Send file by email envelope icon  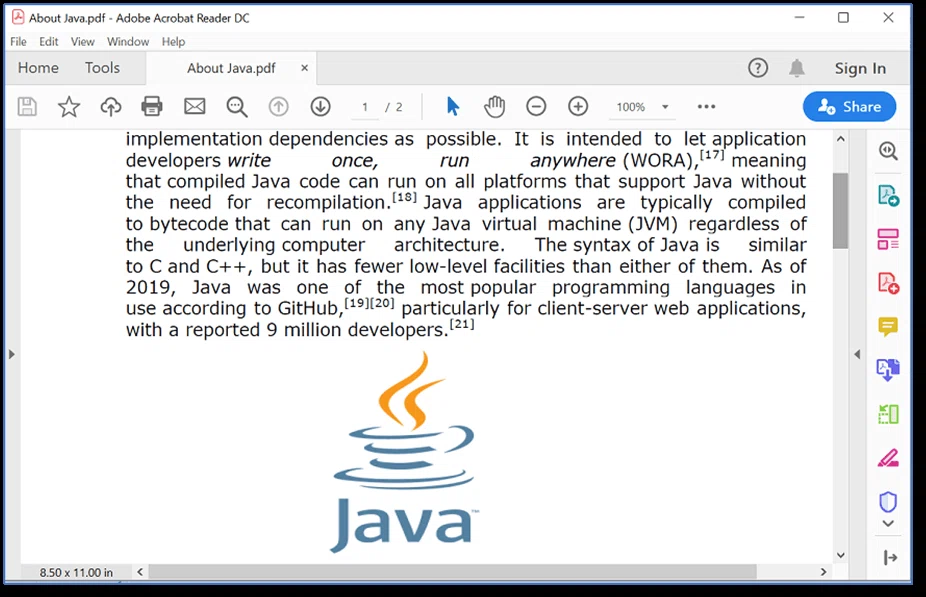pyautogui.click(x=194, y=107)
